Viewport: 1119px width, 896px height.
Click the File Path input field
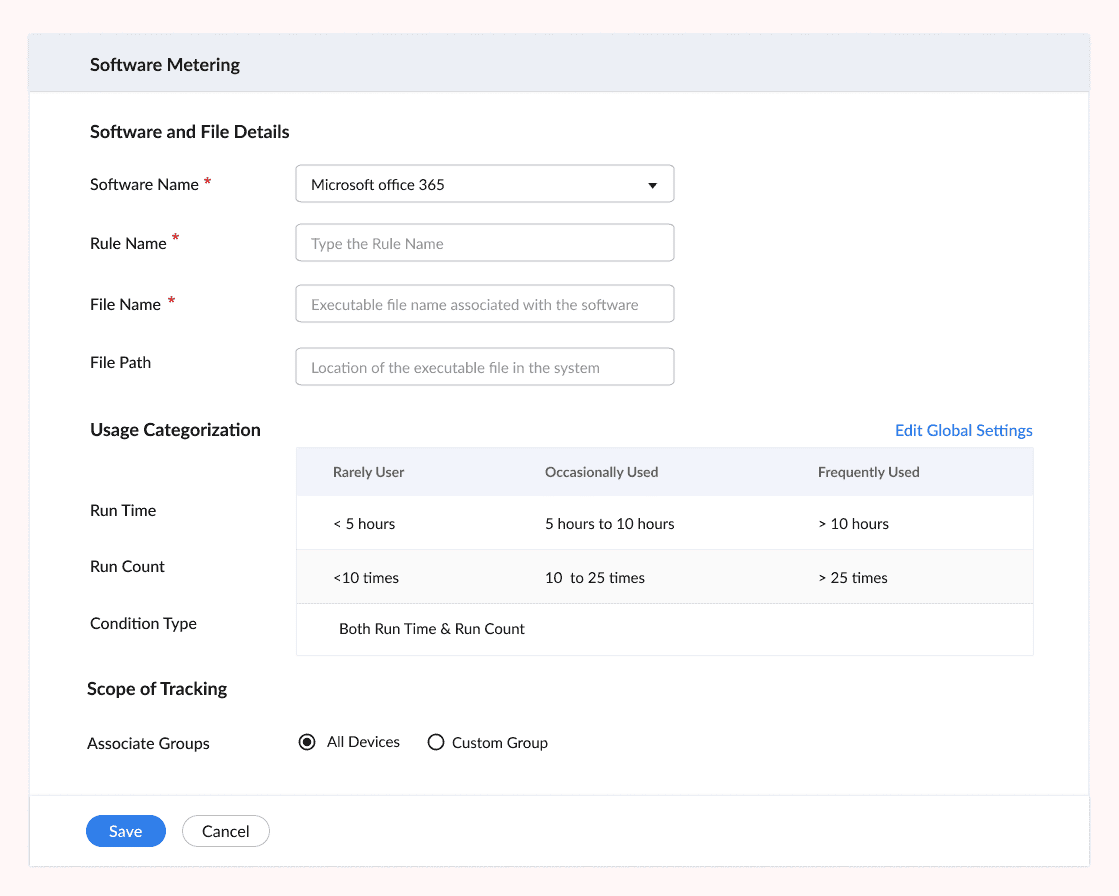pyautogui.click(x=484, y=366)
